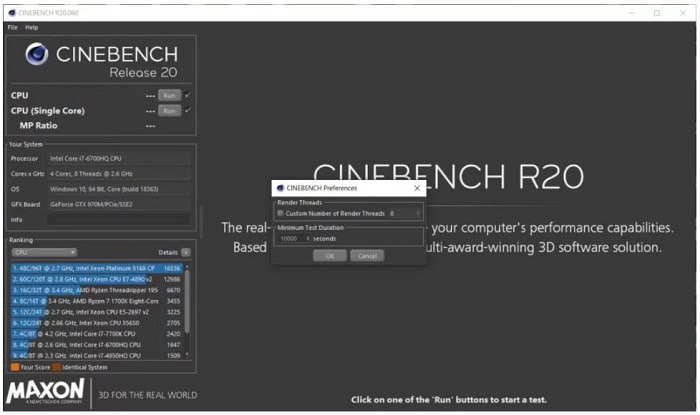The height and width of the screenshot is (415, 700).
Task: Click the render threads count field
Action: point(404,213)
